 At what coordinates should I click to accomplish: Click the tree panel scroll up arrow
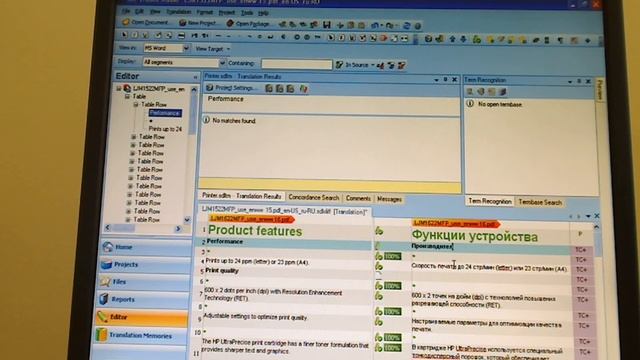pos(194,89)
